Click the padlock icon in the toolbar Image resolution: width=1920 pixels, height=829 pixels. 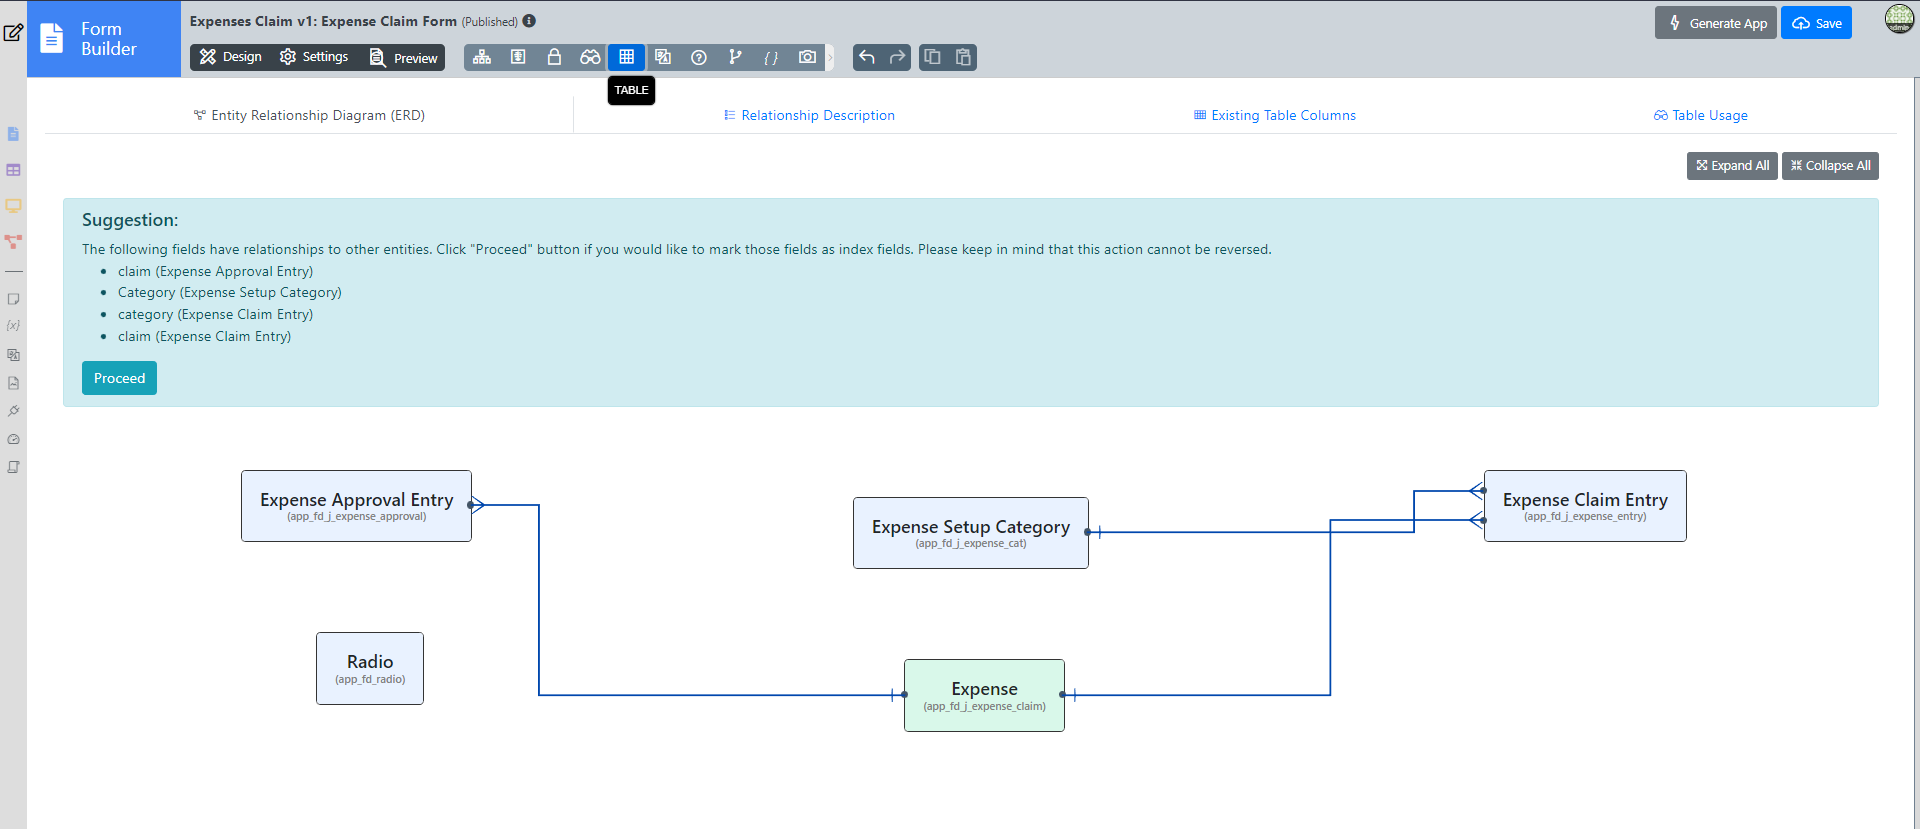554,57
